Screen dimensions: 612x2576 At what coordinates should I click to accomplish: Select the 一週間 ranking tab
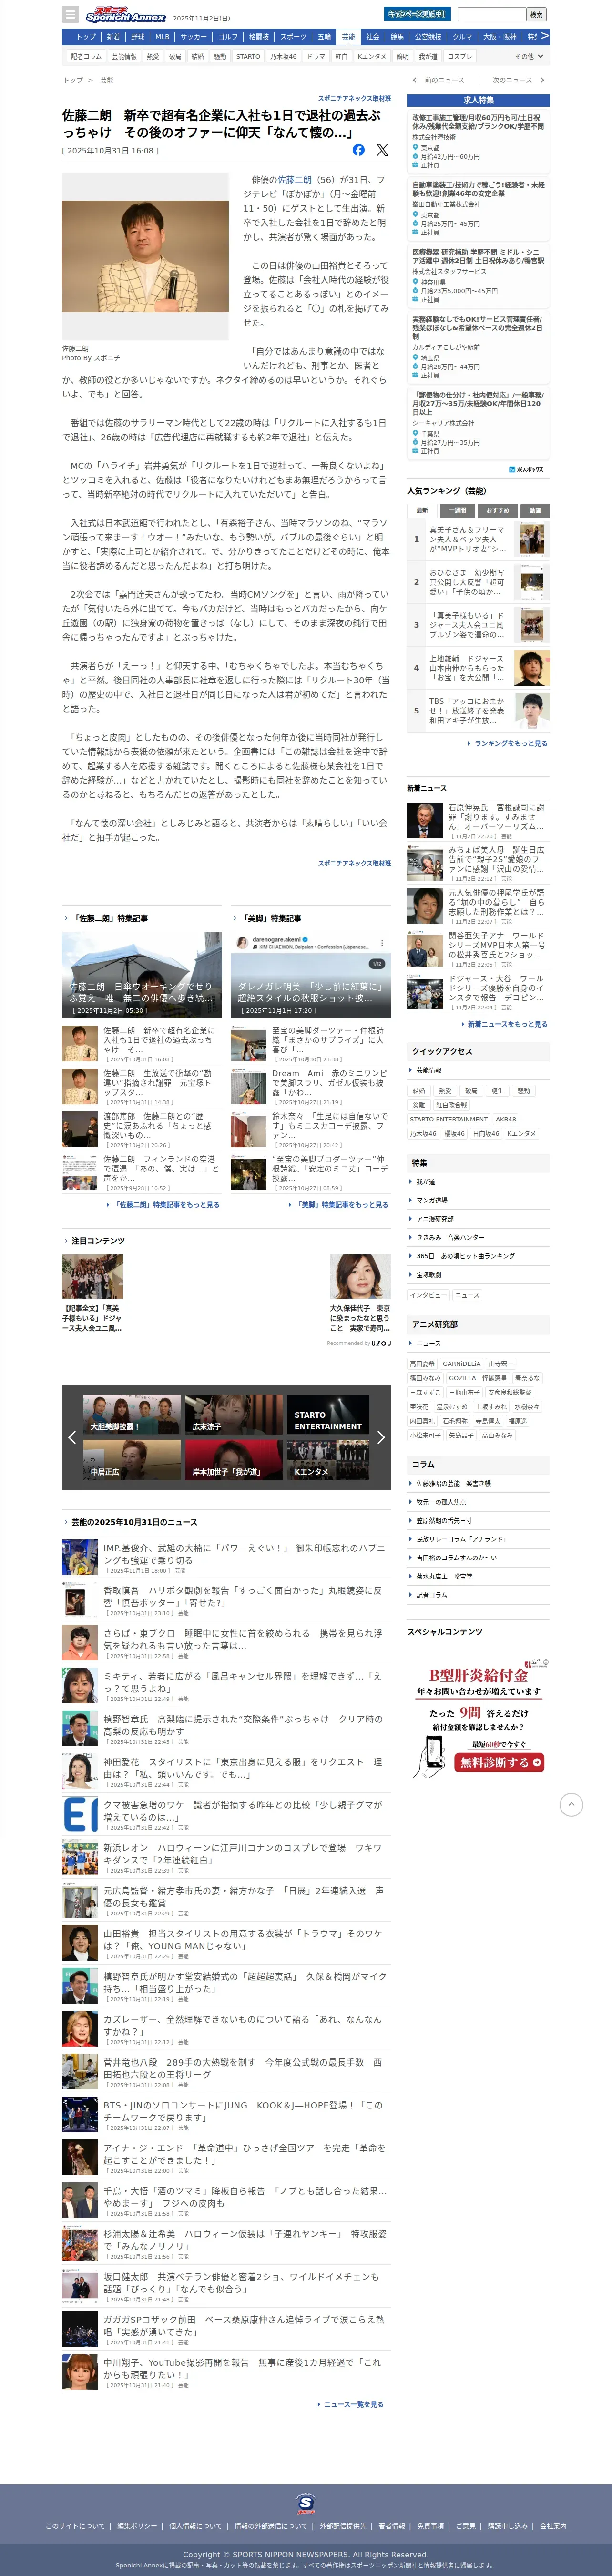[457, 510]
